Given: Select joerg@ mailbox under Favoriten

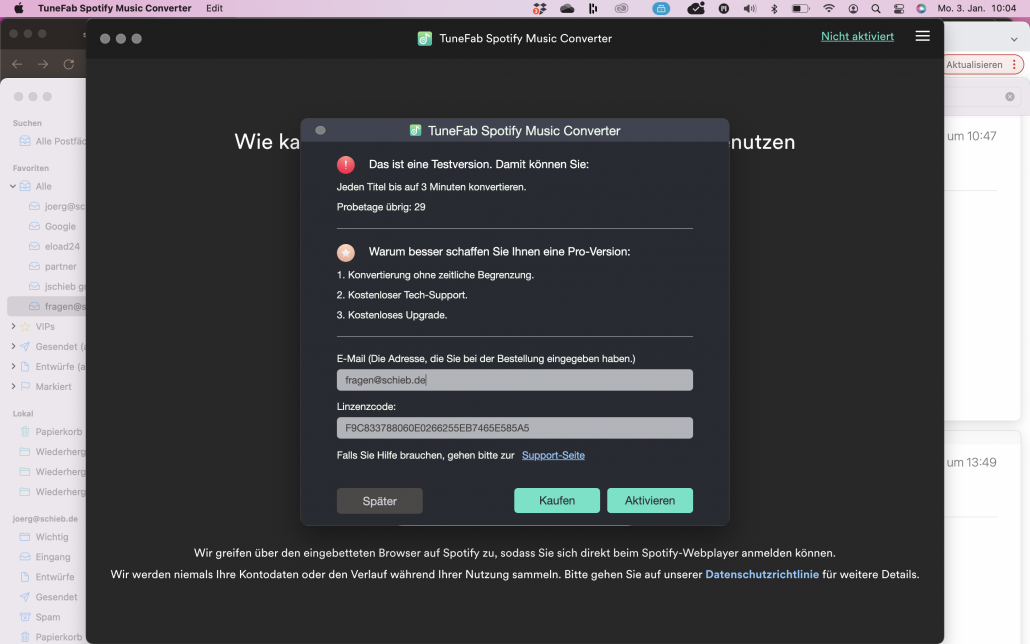Looking at the screenshot, I should click(x=57, y=206).
